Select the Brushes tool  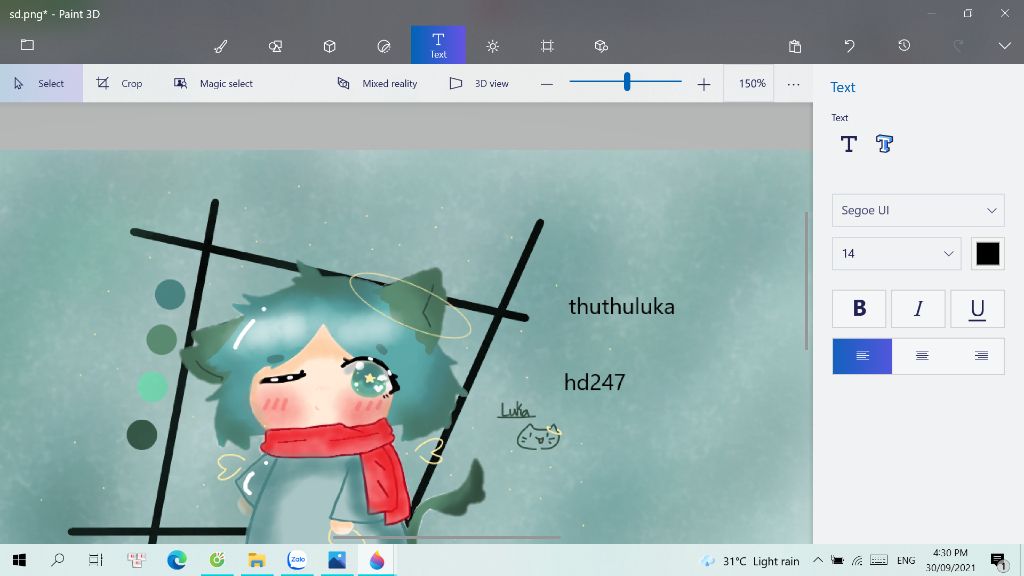coord(221,46)
